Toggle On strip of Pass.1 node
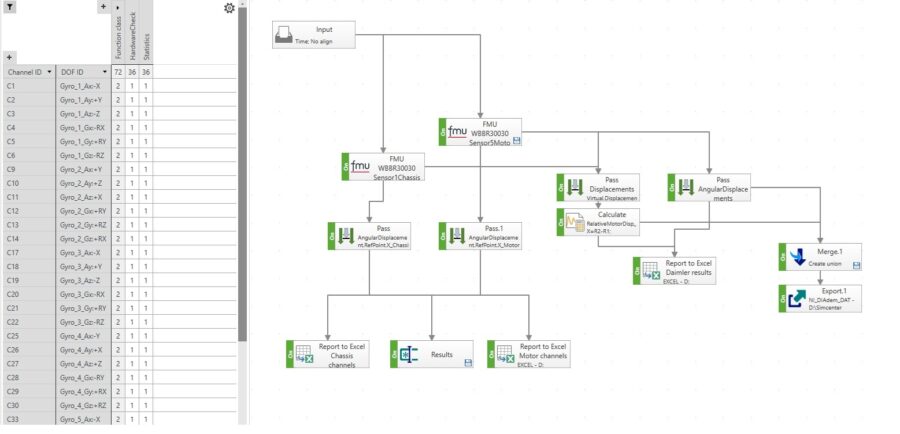This screenshot has height=434, width=900. (442, 236)
